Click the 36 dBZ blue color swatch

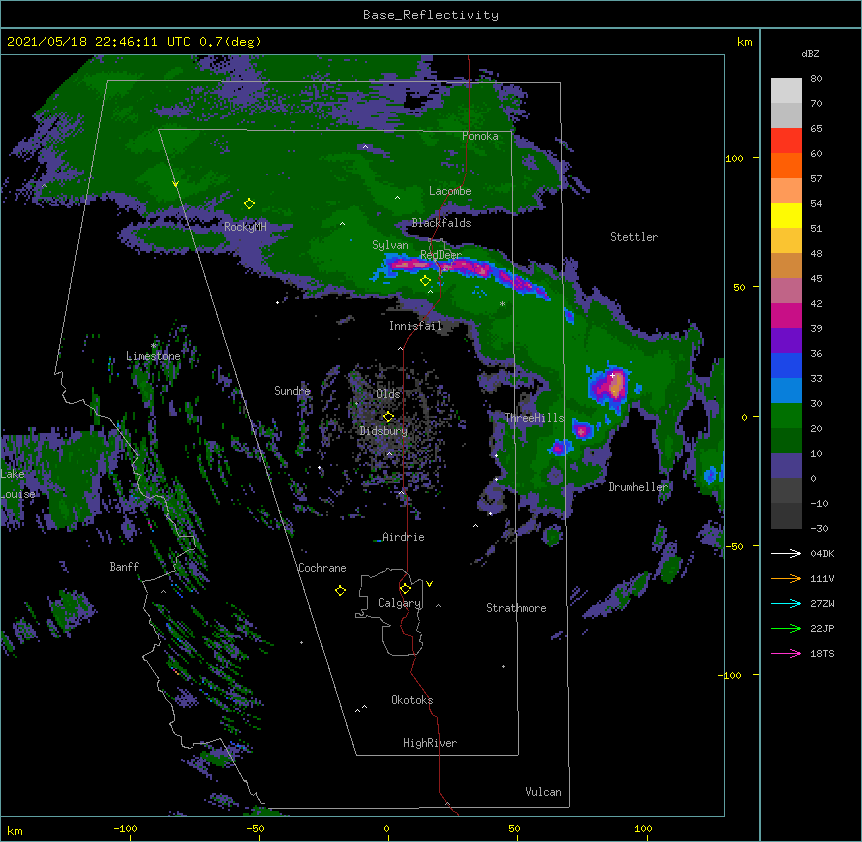tap(786, 365)
